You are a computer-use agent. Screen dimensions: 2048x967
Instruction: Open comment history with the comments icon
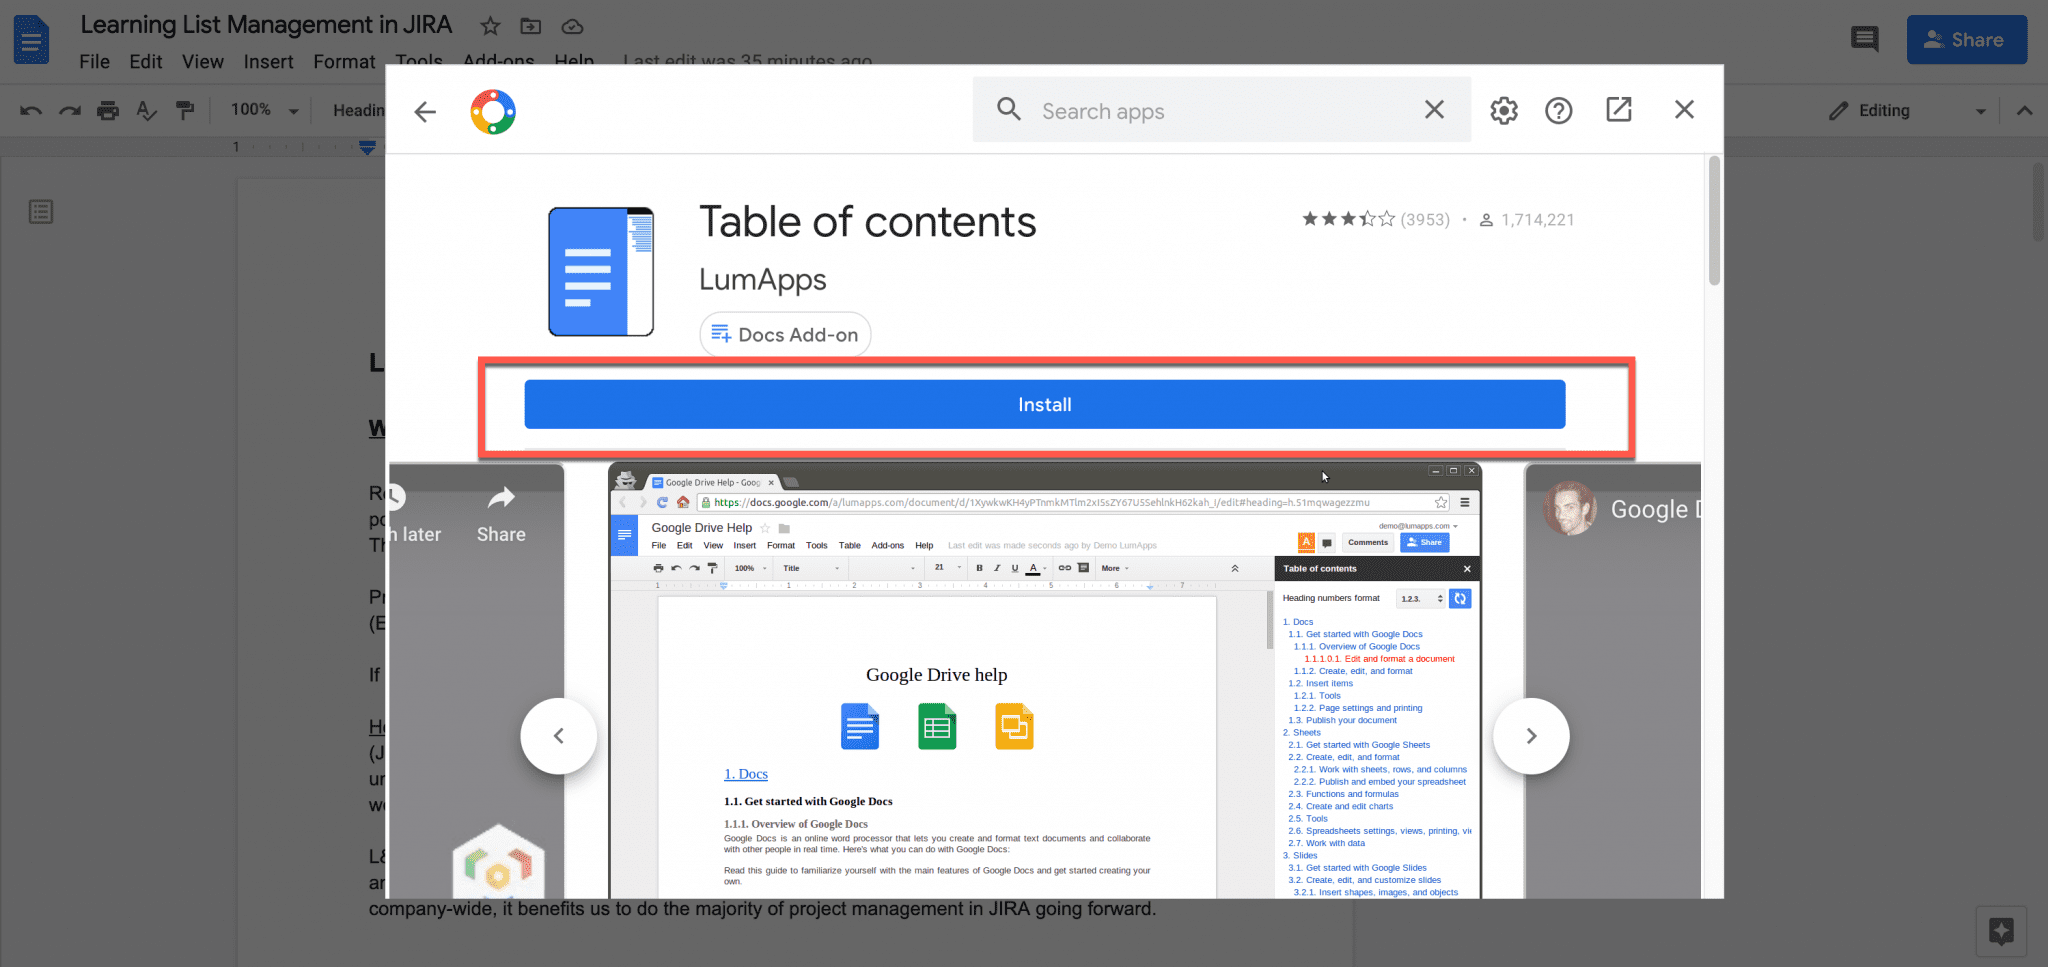click(1864, 38)
